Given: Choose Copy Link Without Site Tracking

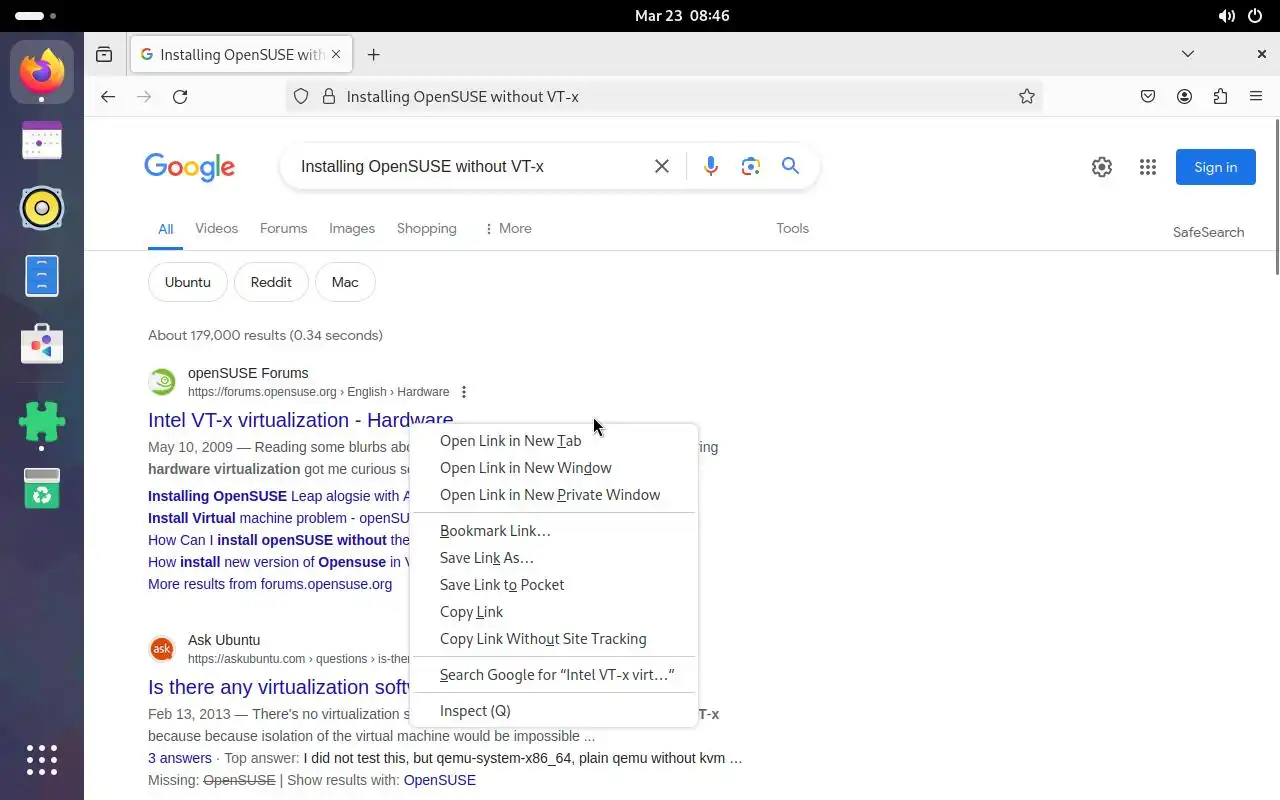Looking at the screenshot, I should (x=553, y=639).
